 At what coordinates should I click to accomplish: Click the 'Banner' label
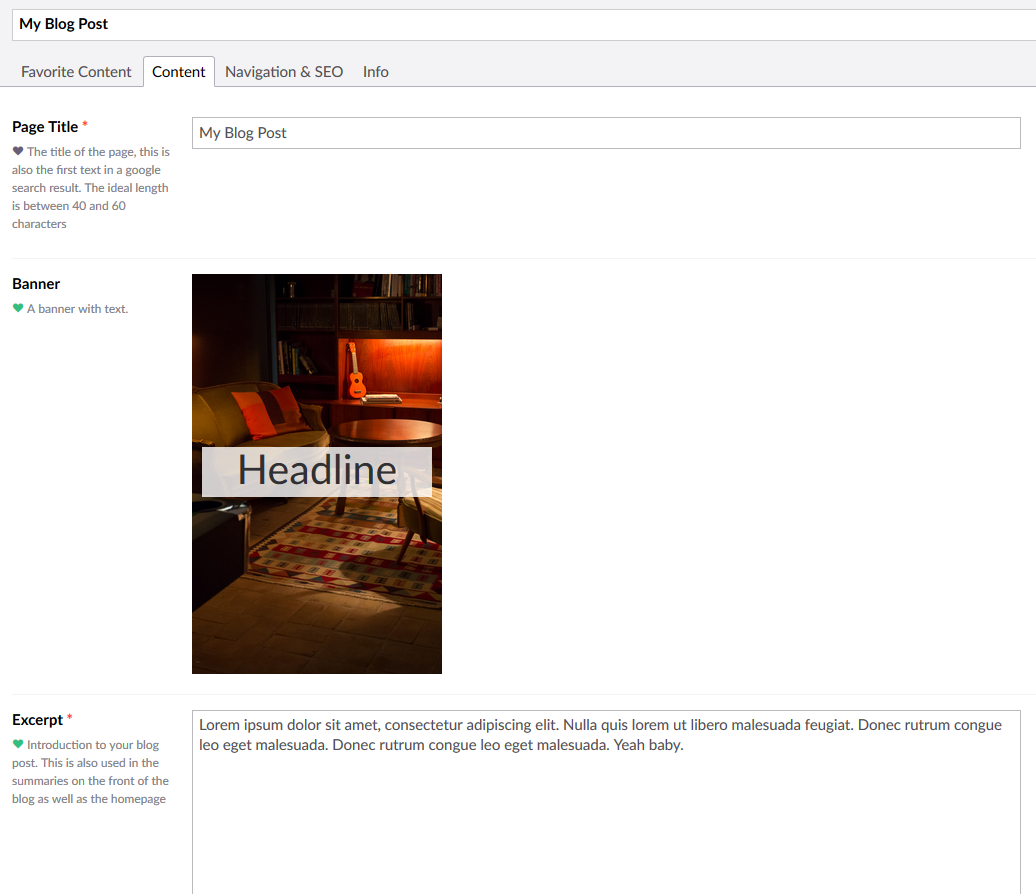(36, 284)
